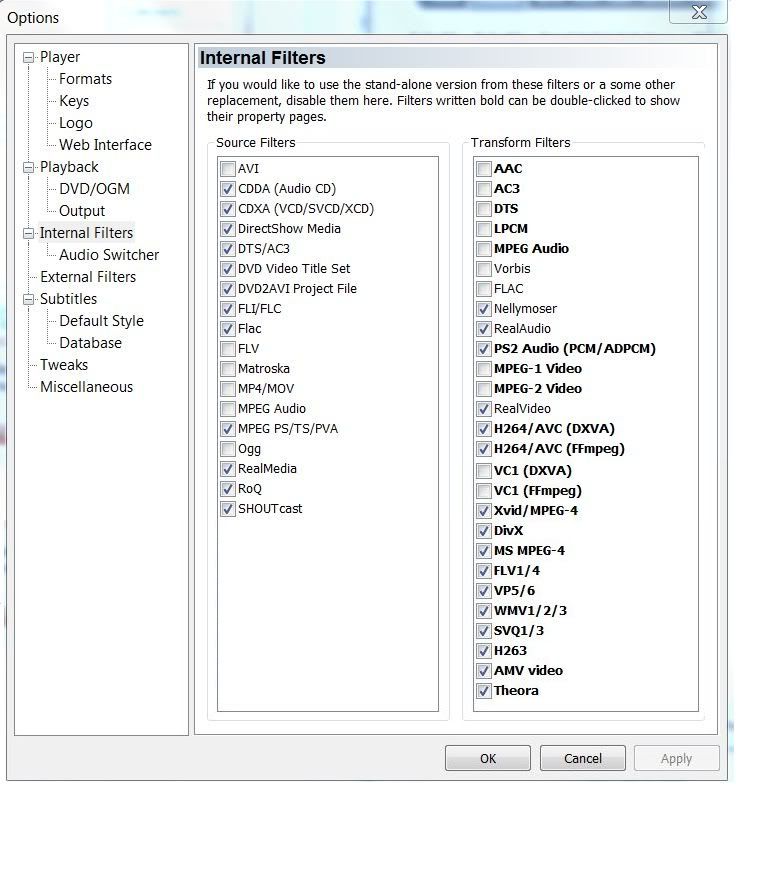Toggle the H264/AVC (DXVA) checkbox
This screenshot has width=777, height=873.
tap(484, 429)
